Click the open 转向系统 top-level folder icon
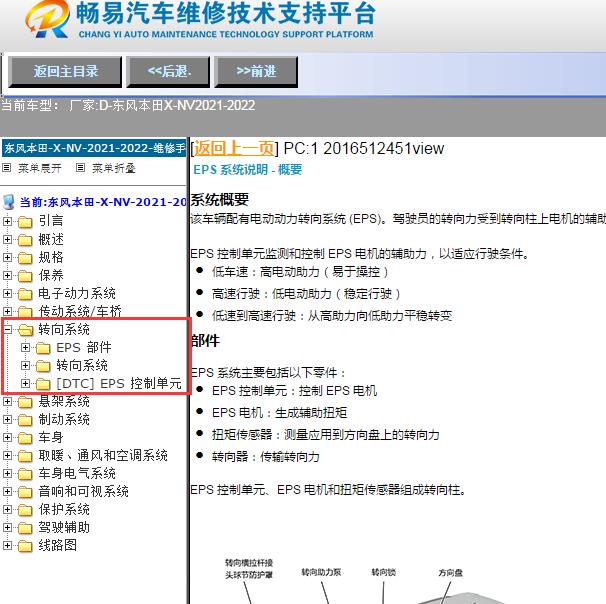The image size is (606, 604). point(26,330)
